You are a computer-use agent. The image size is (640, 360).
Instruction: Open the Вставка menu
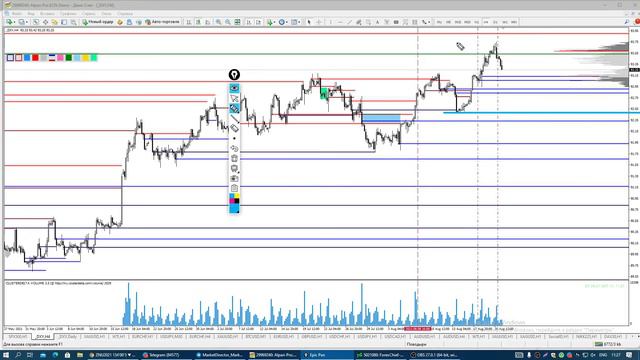pos(47,13)
